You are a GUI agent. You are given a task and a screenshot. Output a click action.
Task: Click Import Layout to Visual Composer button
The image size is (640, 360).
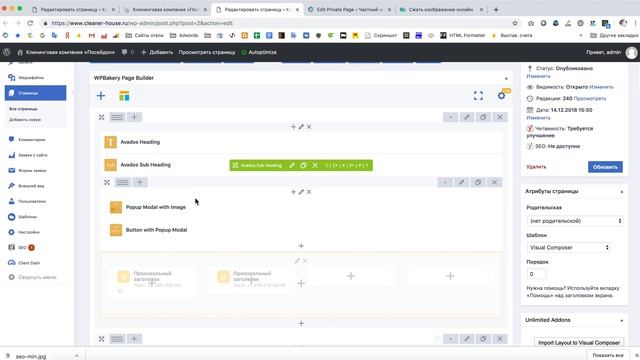pos(579,342)
